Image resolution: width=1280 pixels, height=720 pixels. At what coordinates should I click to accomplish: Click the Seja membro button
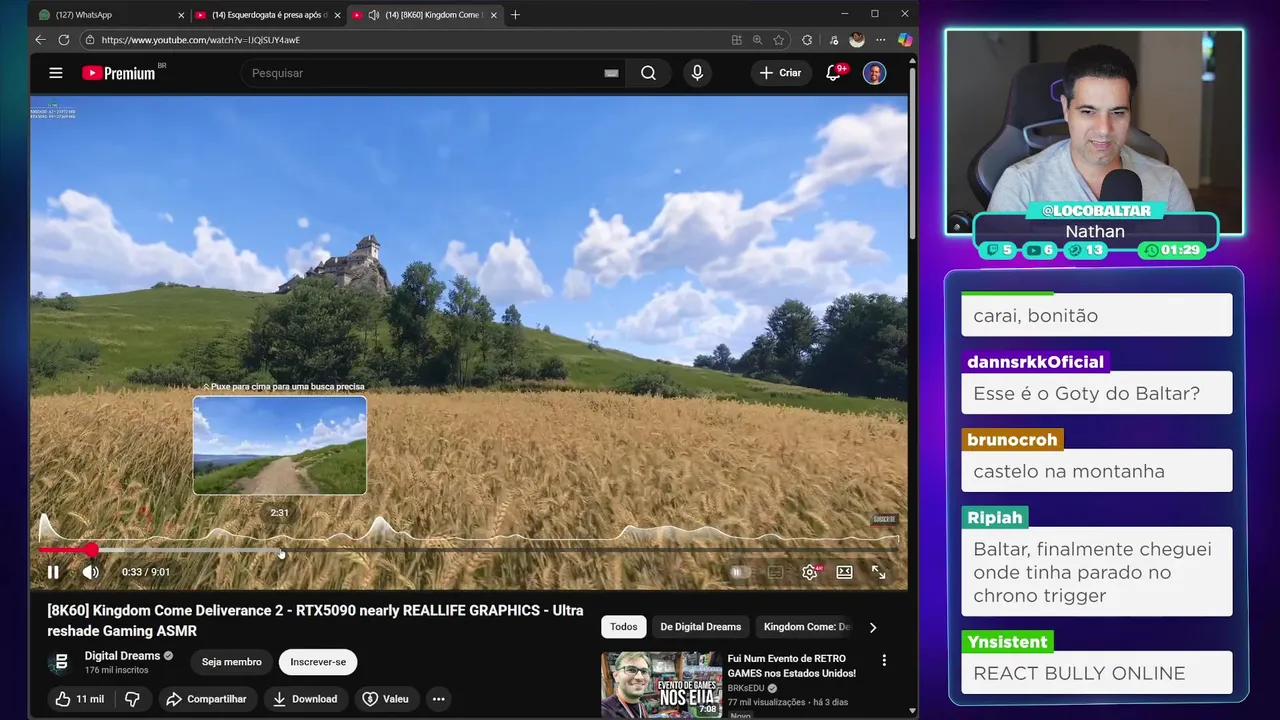point(231,662)
